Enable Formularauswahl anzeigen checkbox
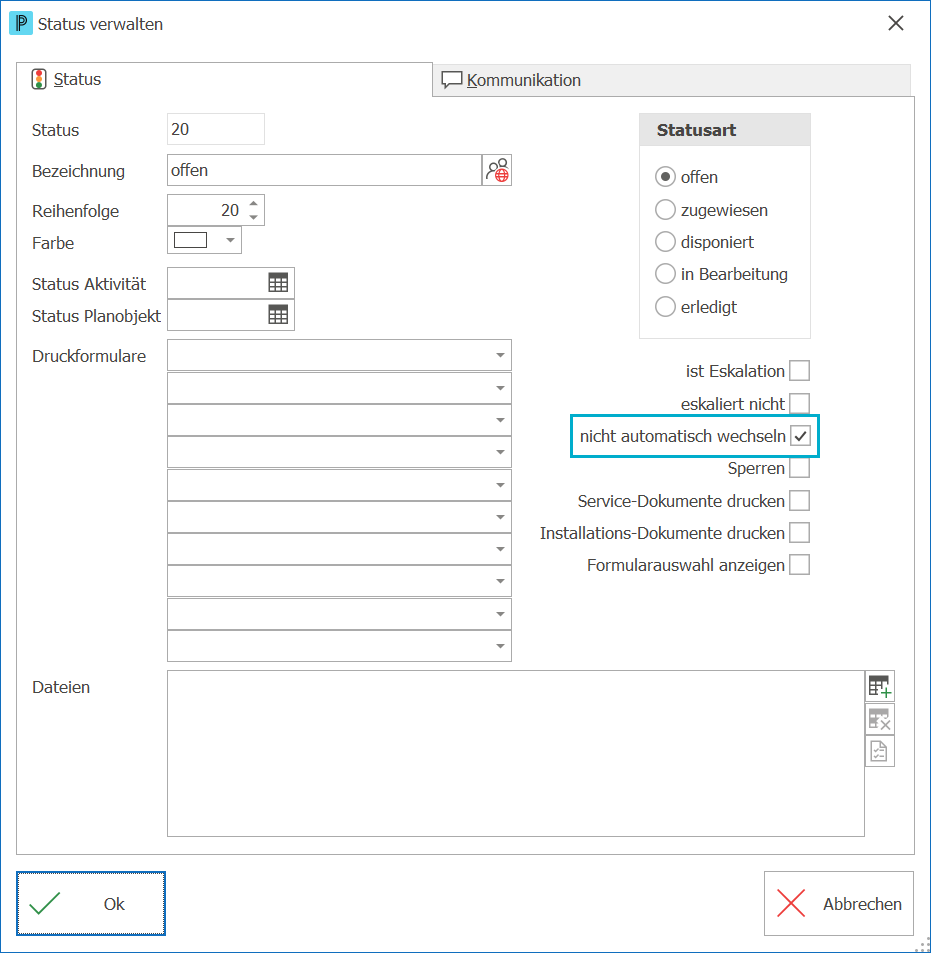This screenshot has height=953, width=931. [800, 565]
